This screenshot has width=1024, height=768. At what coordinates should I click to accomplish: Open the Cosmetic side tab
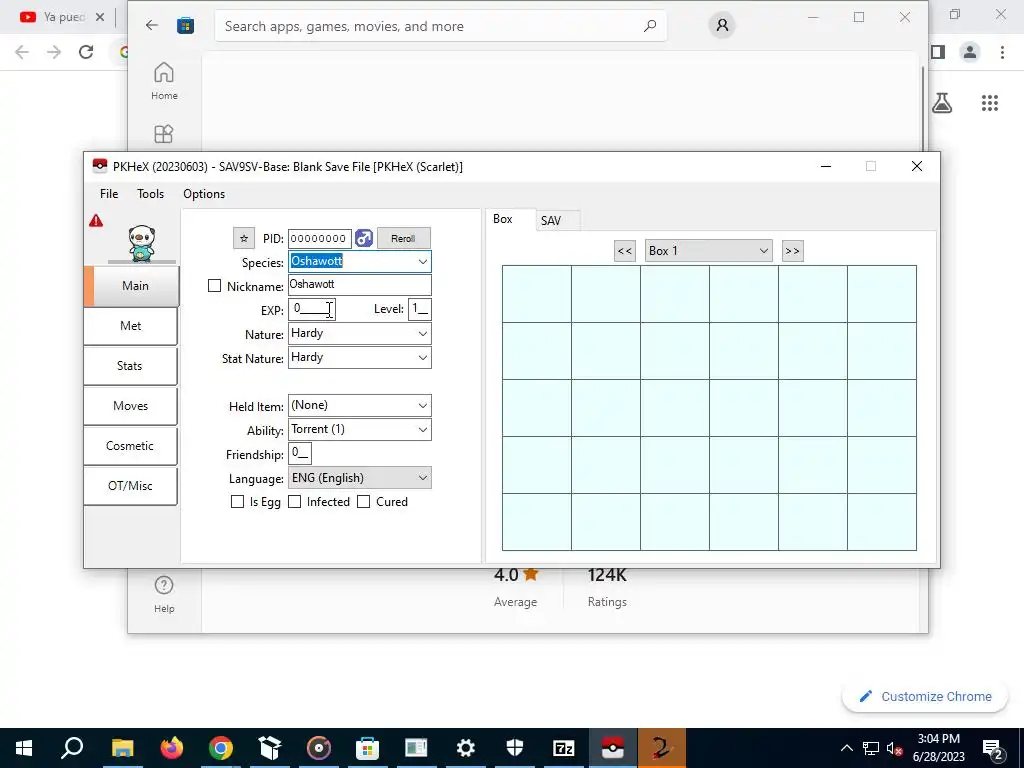click(131, 446)
